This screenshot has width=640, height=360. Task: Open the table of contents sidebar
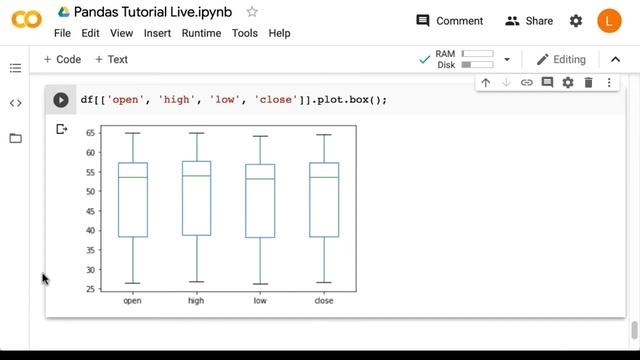[x=16, y=68]
